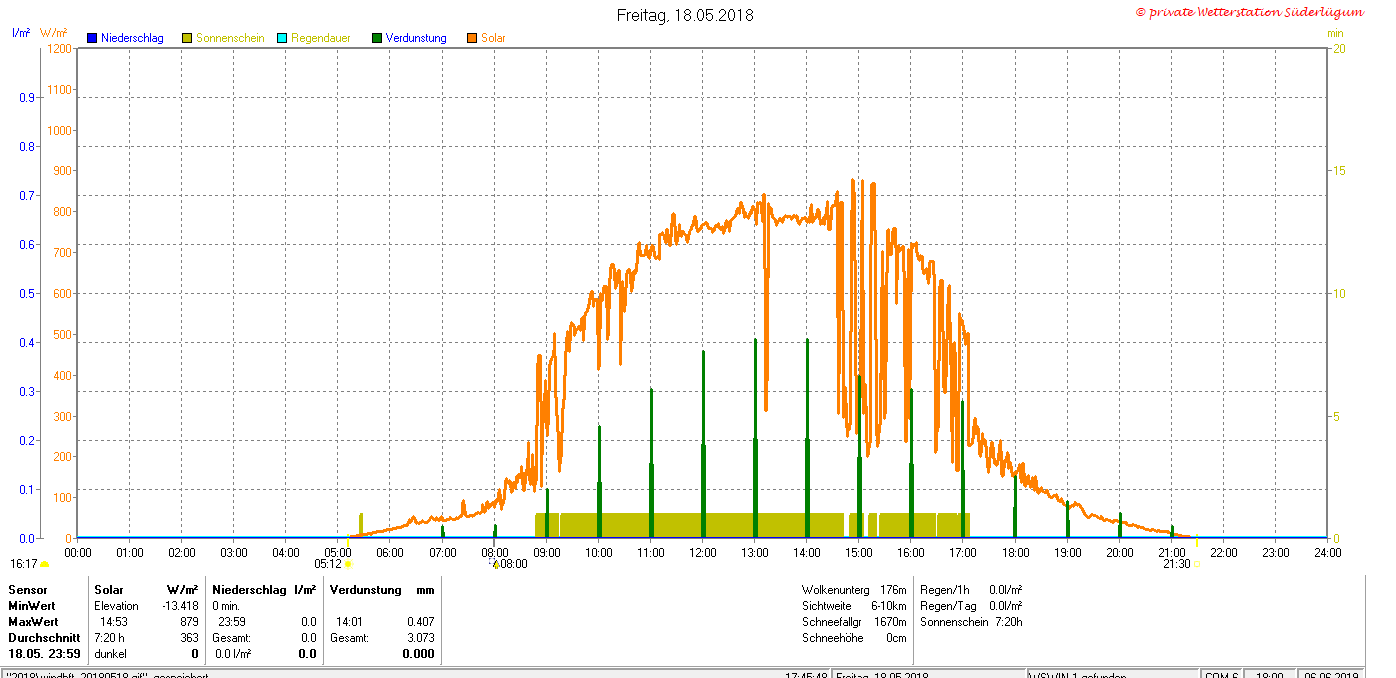Click the sun icon beside 16:17
Screen dimensions: 1396x678
pos(44,564)
